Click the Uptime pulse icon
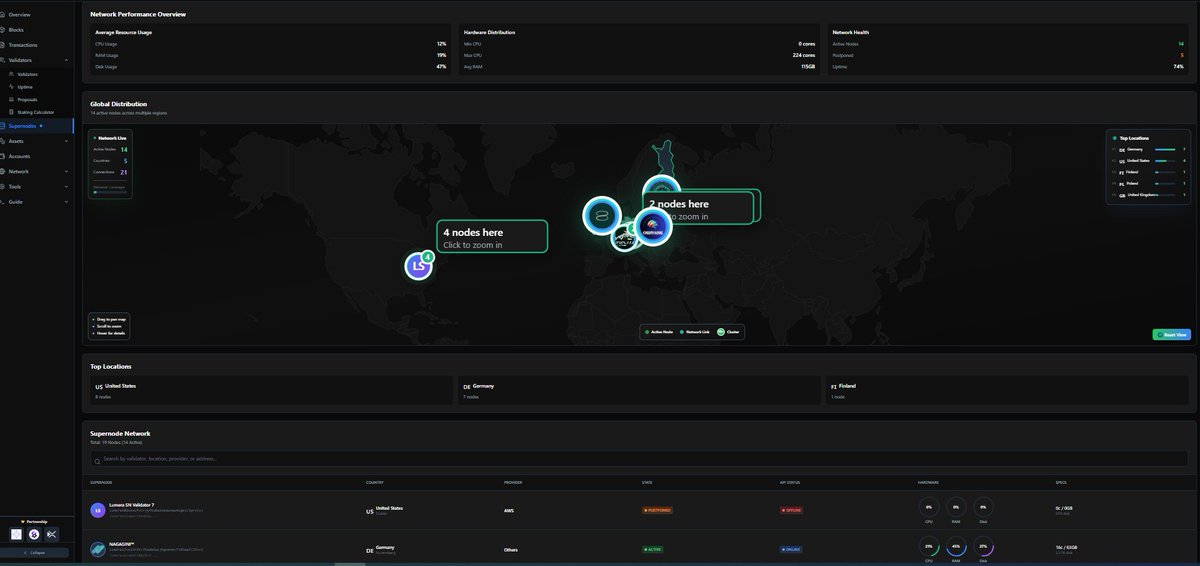 [x=11, y=87]
